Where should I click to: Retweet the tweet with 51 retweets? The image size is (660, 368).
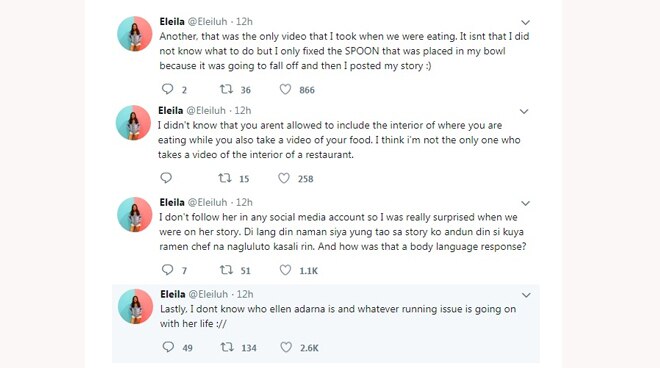pyautogui.click(x=226, y=269)
